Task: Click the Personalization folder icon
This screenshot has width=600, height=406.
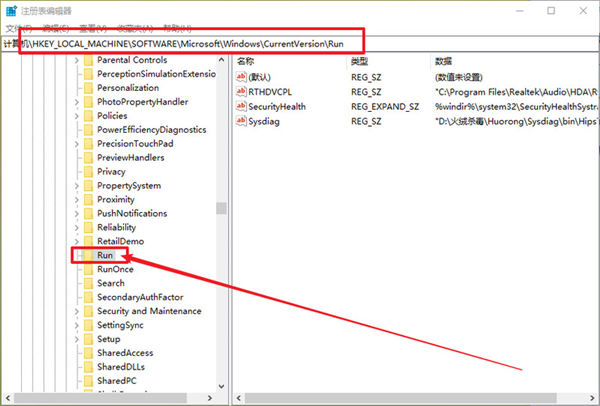Action: pyautogui.click(x=88, y=88)
